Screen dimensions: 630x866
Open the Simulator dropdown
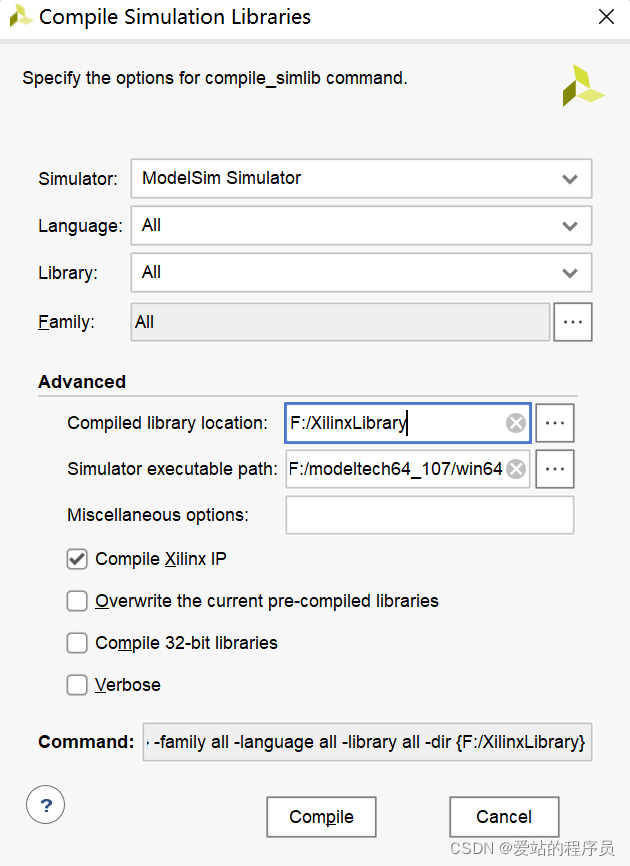click(569, 178)
